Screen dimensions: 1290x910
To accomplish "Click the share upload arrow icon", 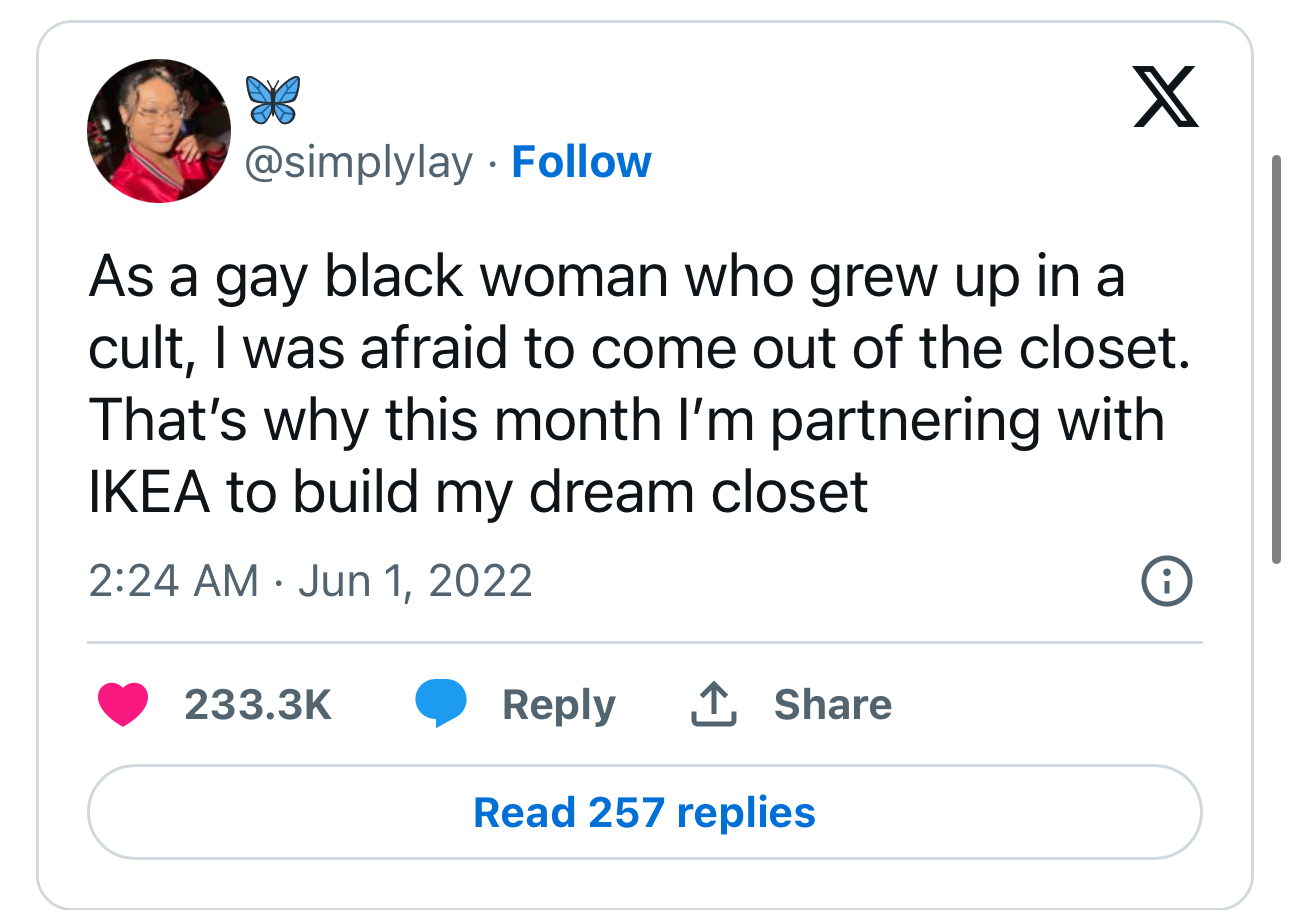I will tap(714, 704).
